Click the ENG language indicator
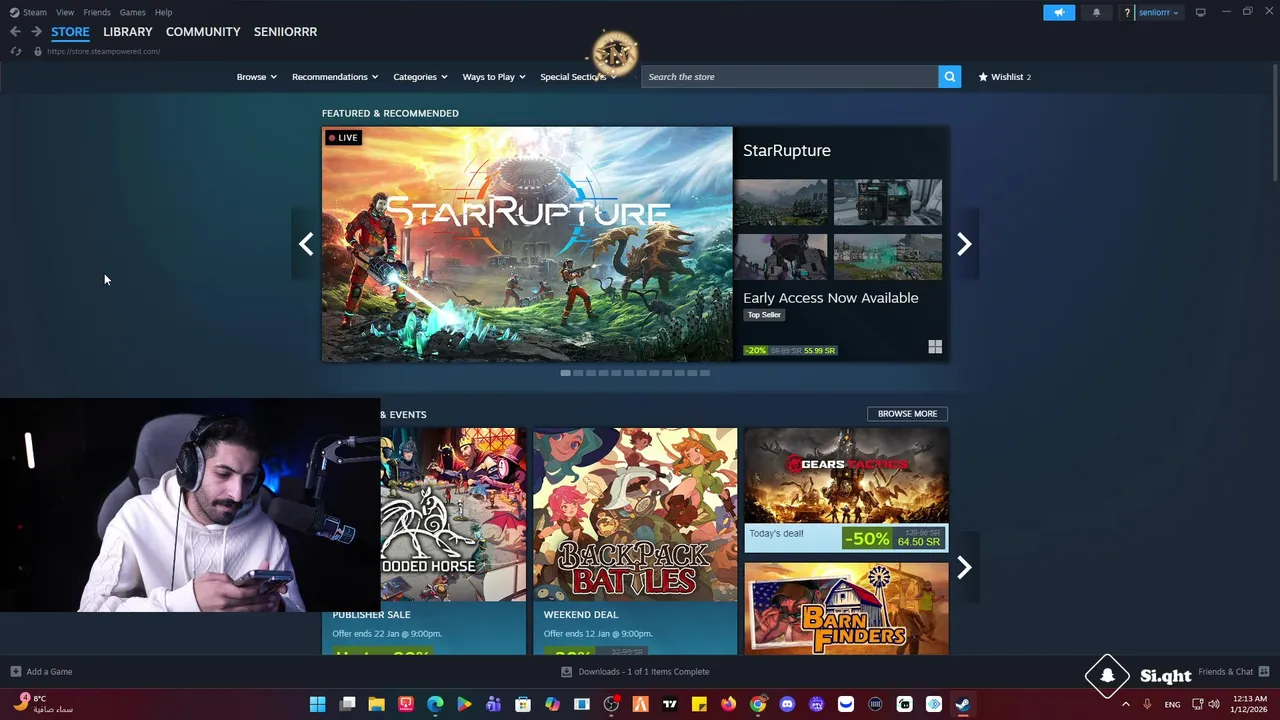1280x720 pixels. [1172, 705]
